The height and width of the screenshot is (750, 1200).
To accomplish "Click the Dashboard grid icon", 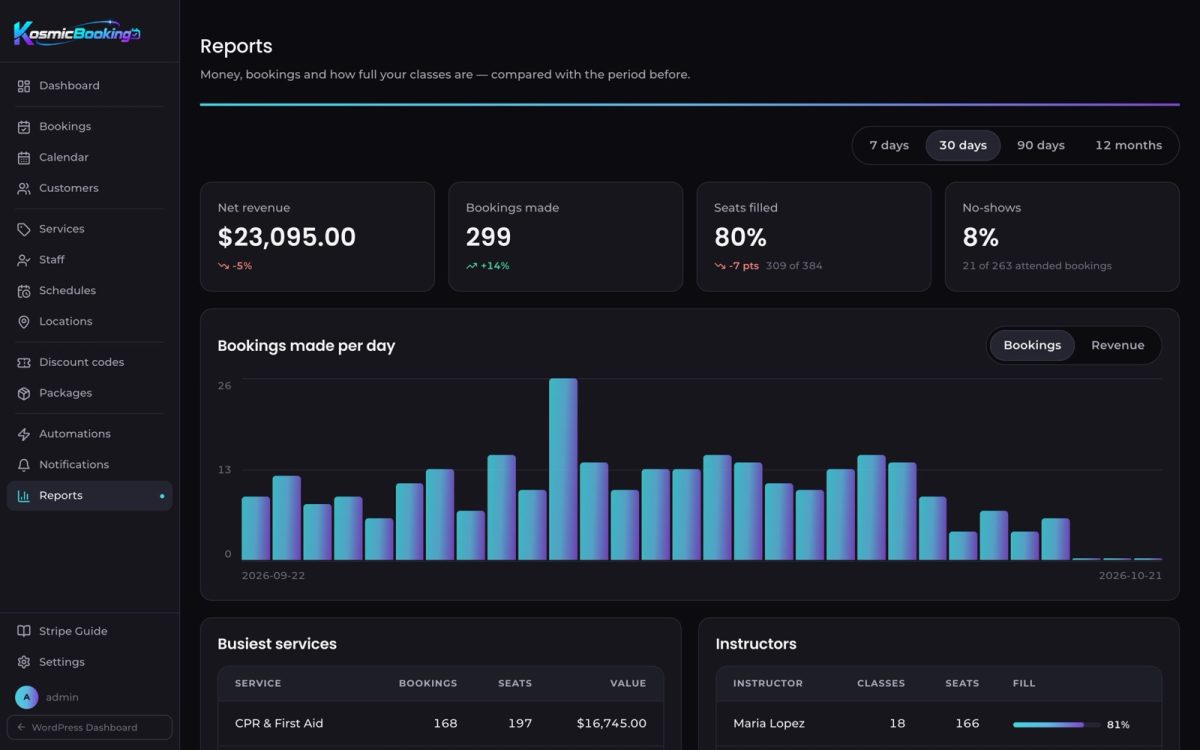I will point(24,86).
